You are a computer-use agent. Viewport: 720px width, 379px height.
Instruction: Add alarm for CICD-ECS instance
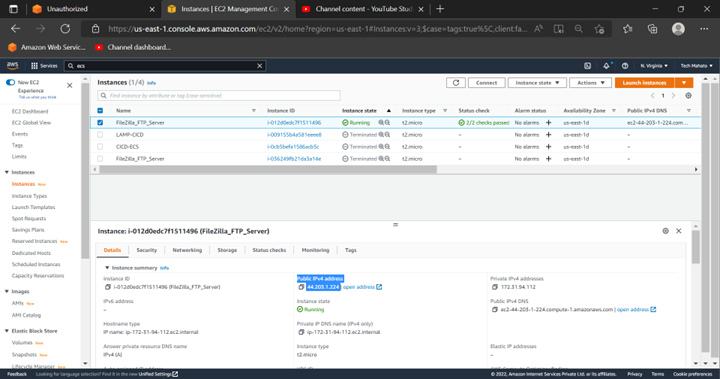click(548, 147)
